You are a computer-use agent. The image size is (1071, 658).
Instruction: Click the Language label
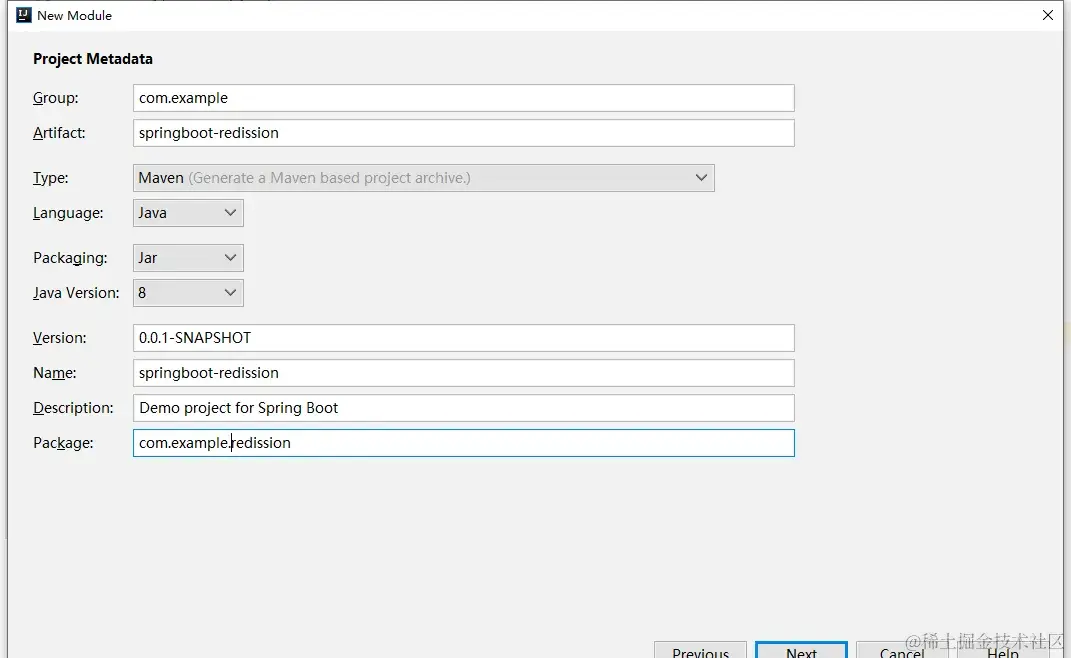(x=68, y=213)
